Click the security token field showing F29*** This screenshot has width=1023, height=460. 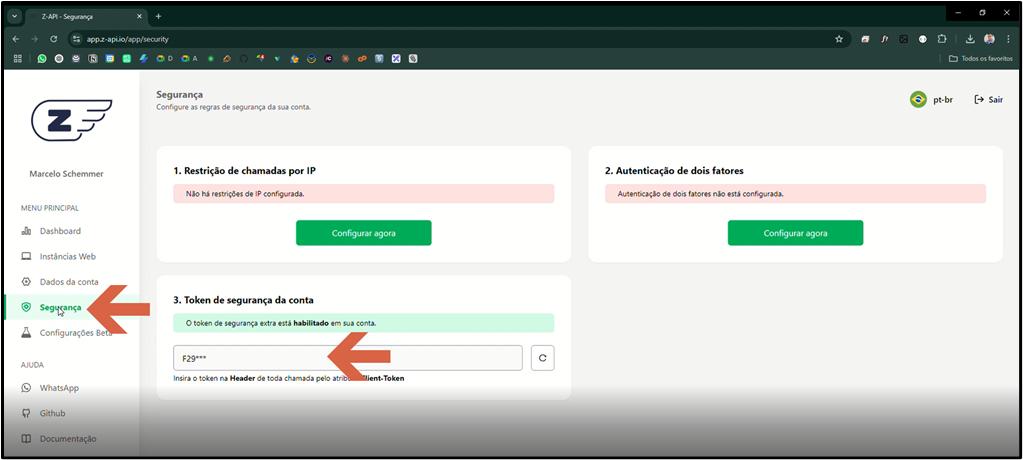pyautogui.click(x=348, y=358)
